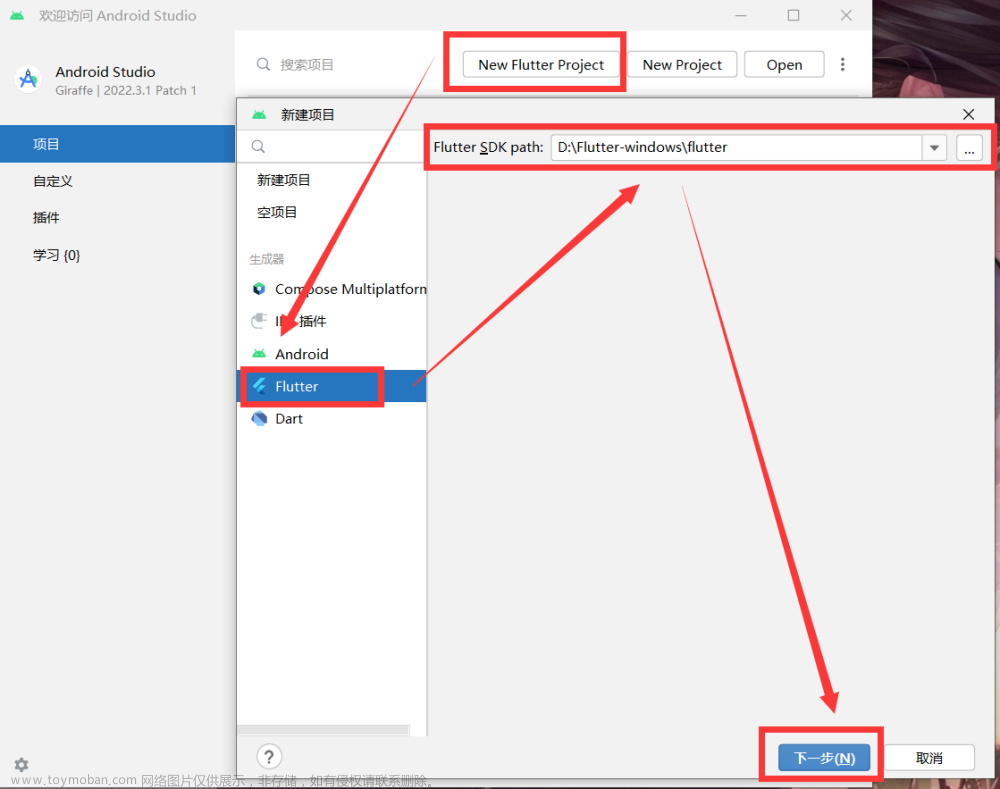Click the Android Studio logo icon
The image size is (1000, 789).
(28, 80)
